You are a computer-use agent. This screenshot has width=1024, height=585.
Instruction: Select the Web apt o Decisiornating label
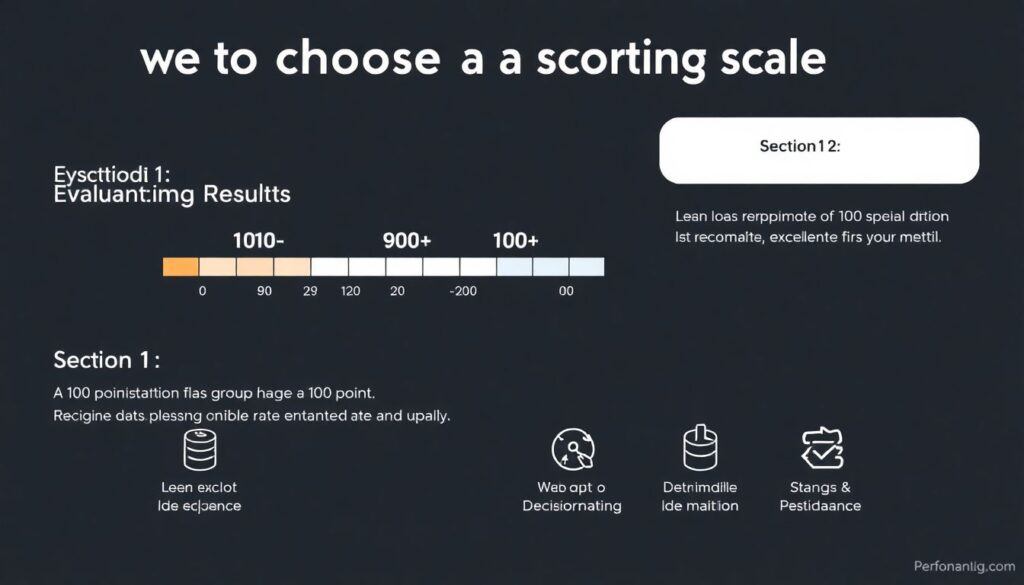(x=572, y=496)
